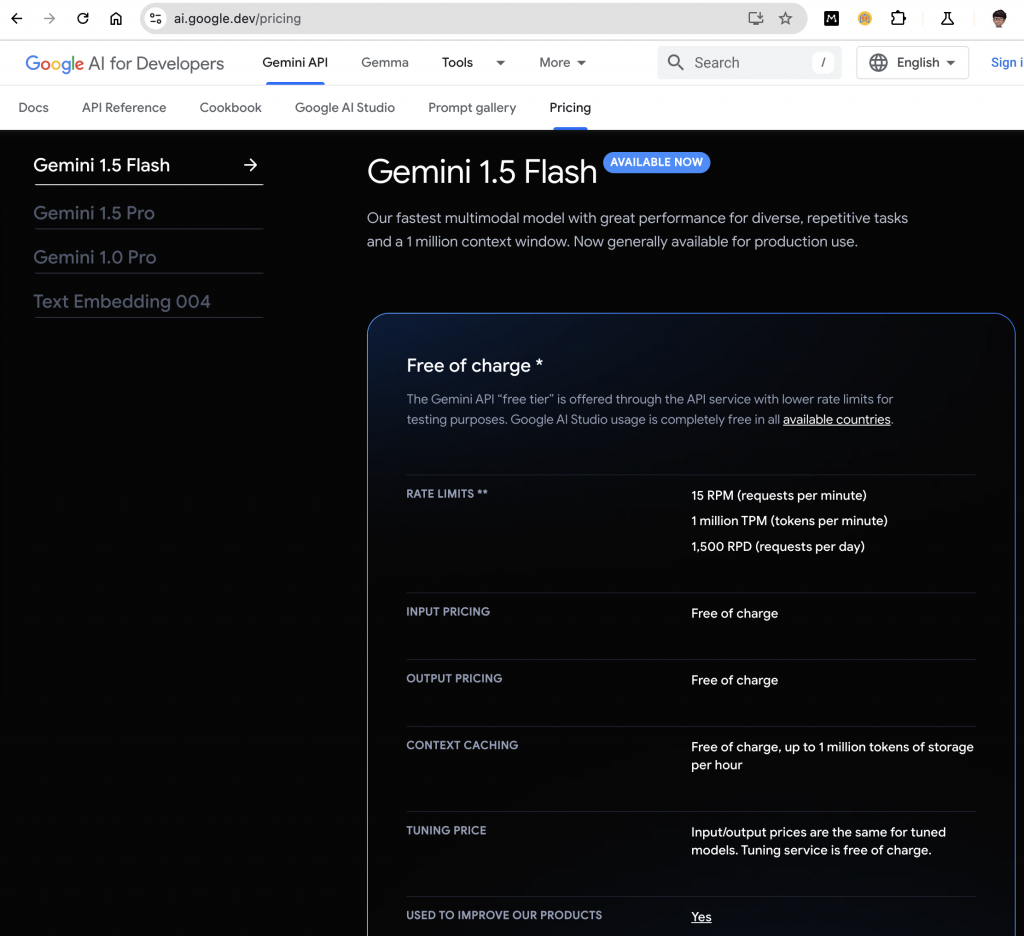Reload the page with refresh icon

coord(83,18)
